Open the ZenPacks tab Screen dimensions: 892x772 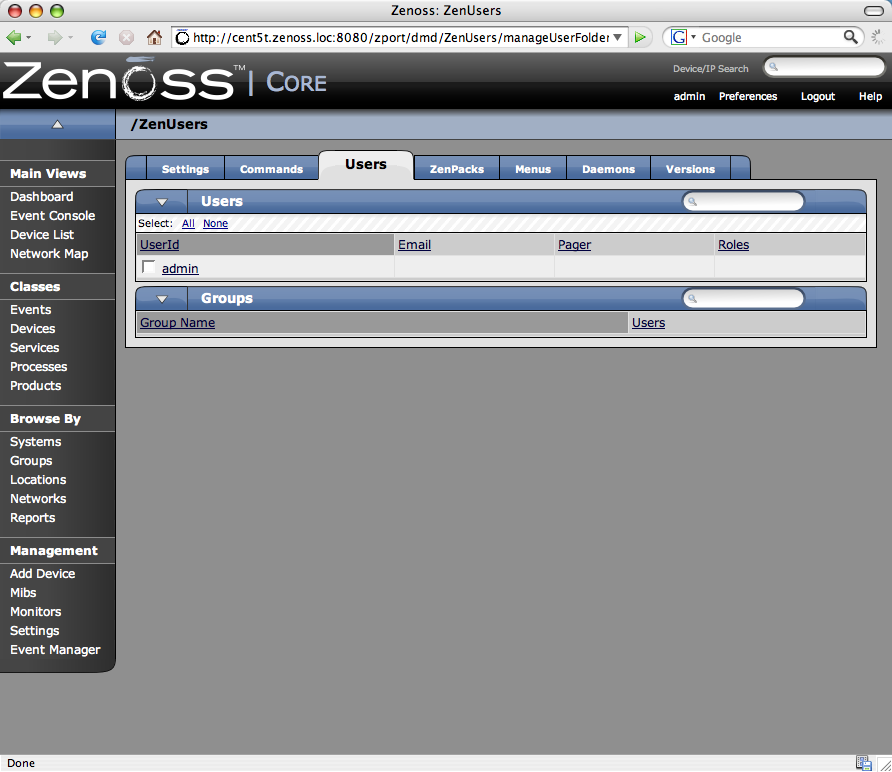click(457, 169)
